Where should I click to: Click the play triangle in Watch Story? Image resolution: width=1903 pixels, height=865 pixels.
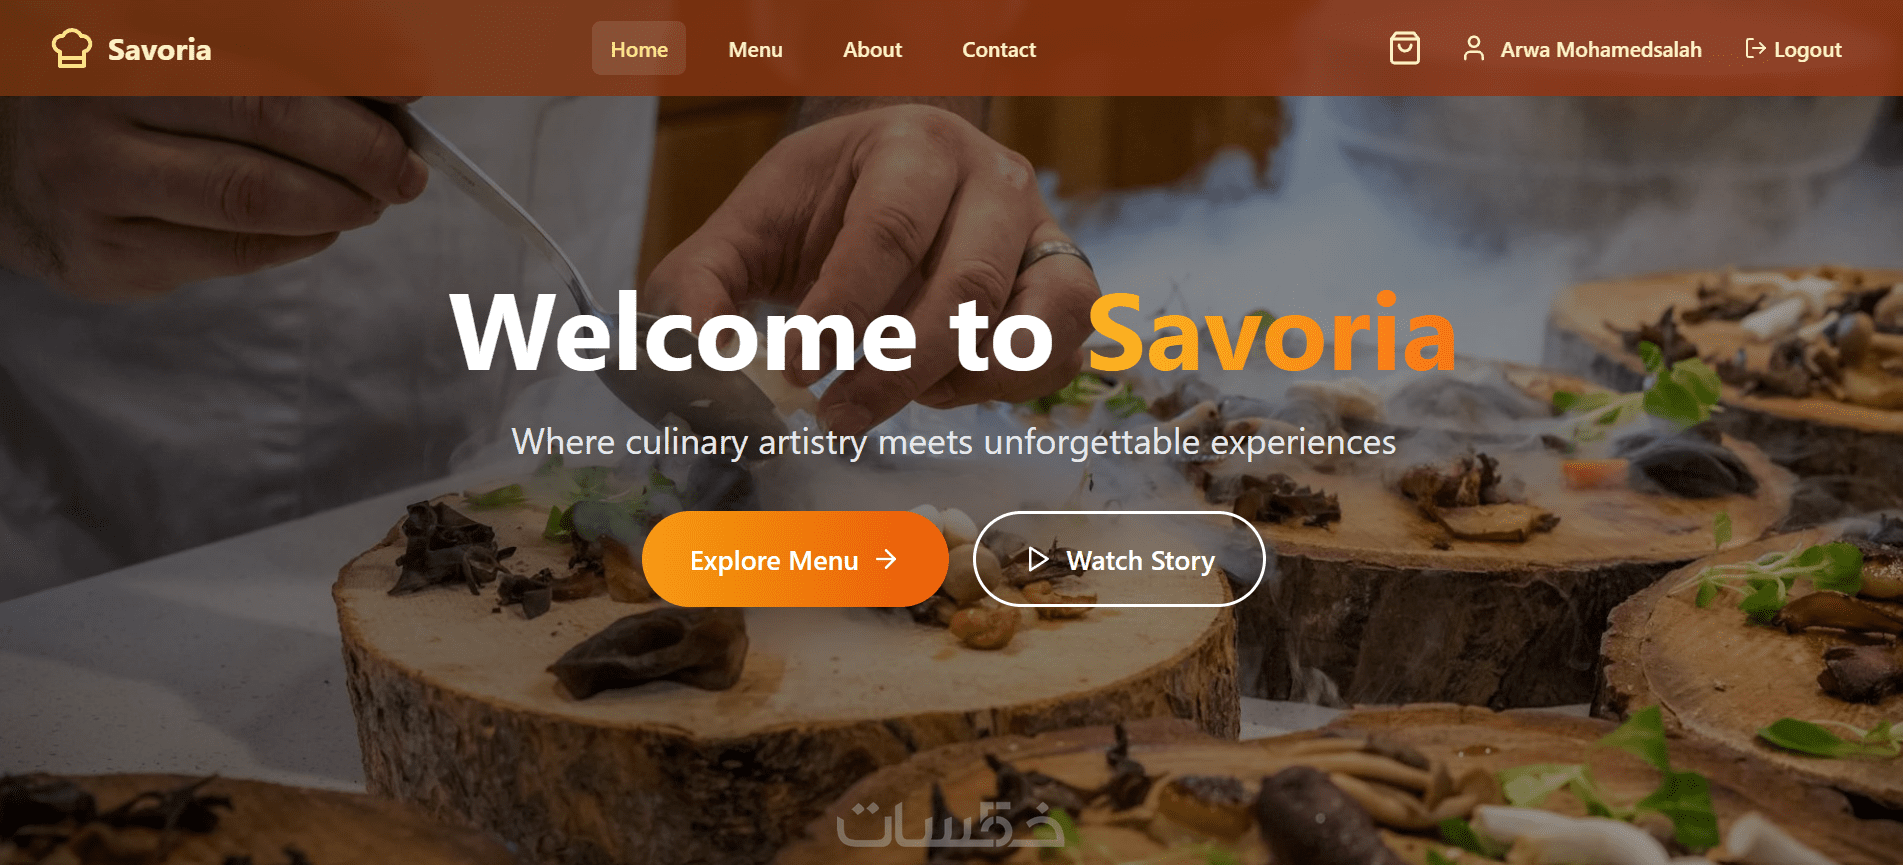pyautogui.click(x=1038, y=559)
